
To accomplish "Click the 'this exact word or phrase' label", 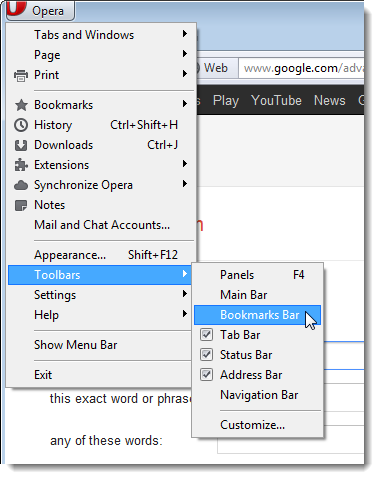I will click(x=121, y=399).
